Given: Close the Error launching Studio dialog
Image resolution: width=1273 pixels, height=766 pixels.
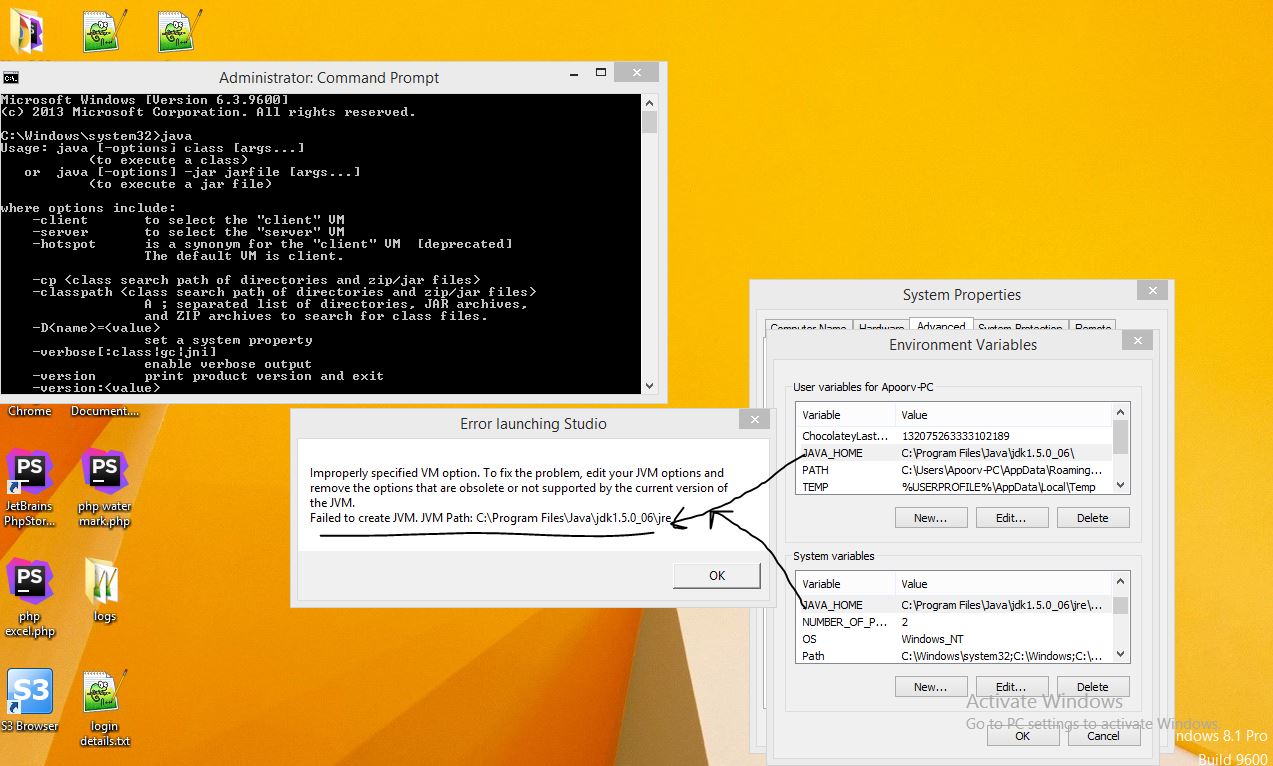Looking at the screenshot, I should tap(754, 419).
